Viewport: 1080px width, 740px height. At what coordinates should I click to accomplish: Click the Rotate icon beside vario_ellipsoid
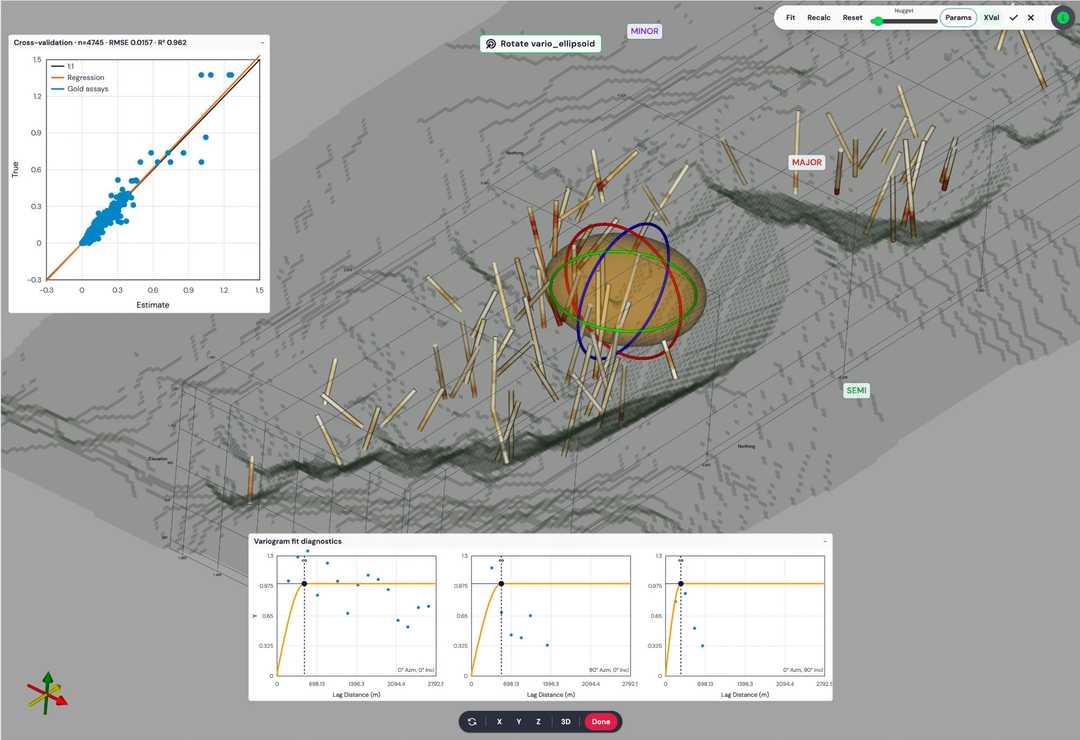tap(490, 43)
